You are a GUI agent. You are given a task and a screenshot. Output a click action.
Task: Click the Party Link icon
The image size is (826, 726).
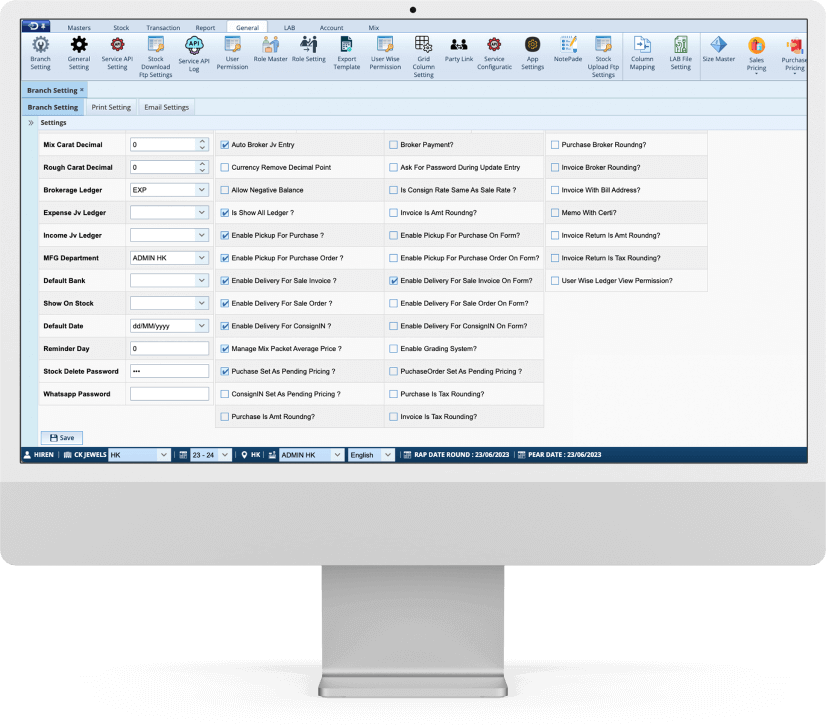(459, 46)
